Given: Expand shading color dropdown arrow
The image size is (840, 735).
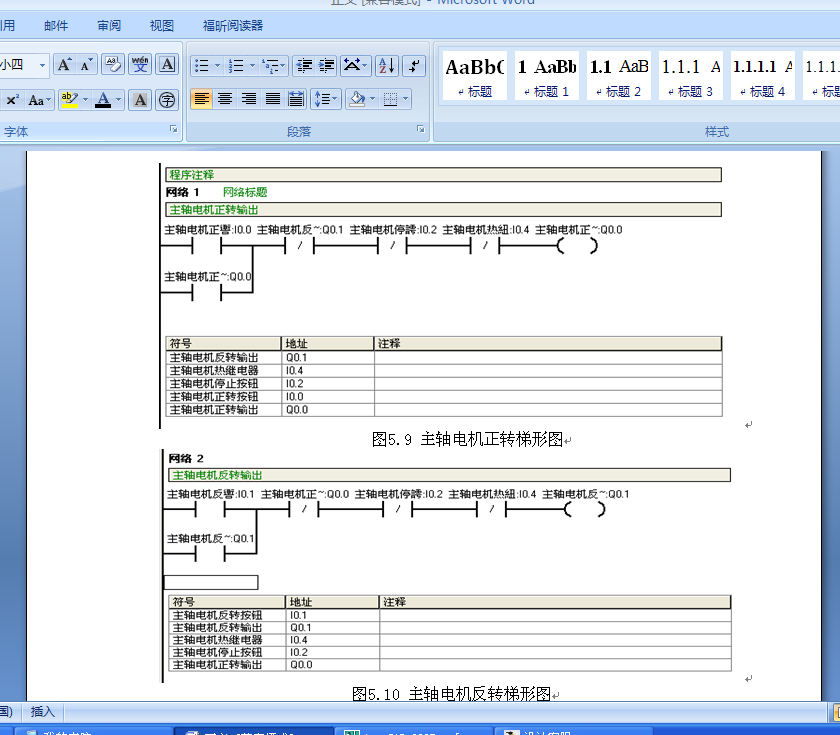Looking at the screenshot, I should pos(372,99).
